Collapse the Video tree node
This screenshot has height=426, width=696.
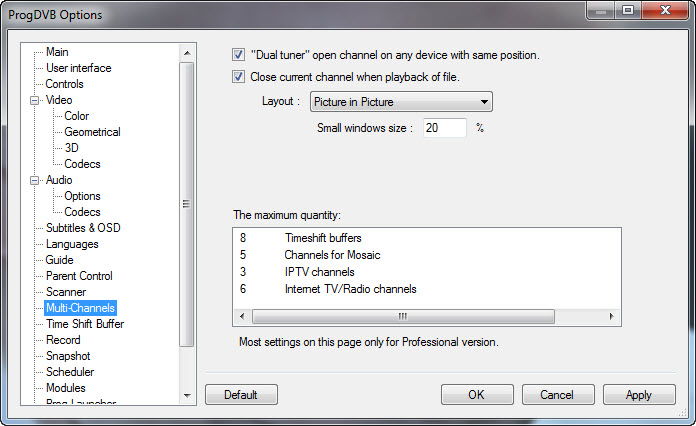[x=35, y=100]
